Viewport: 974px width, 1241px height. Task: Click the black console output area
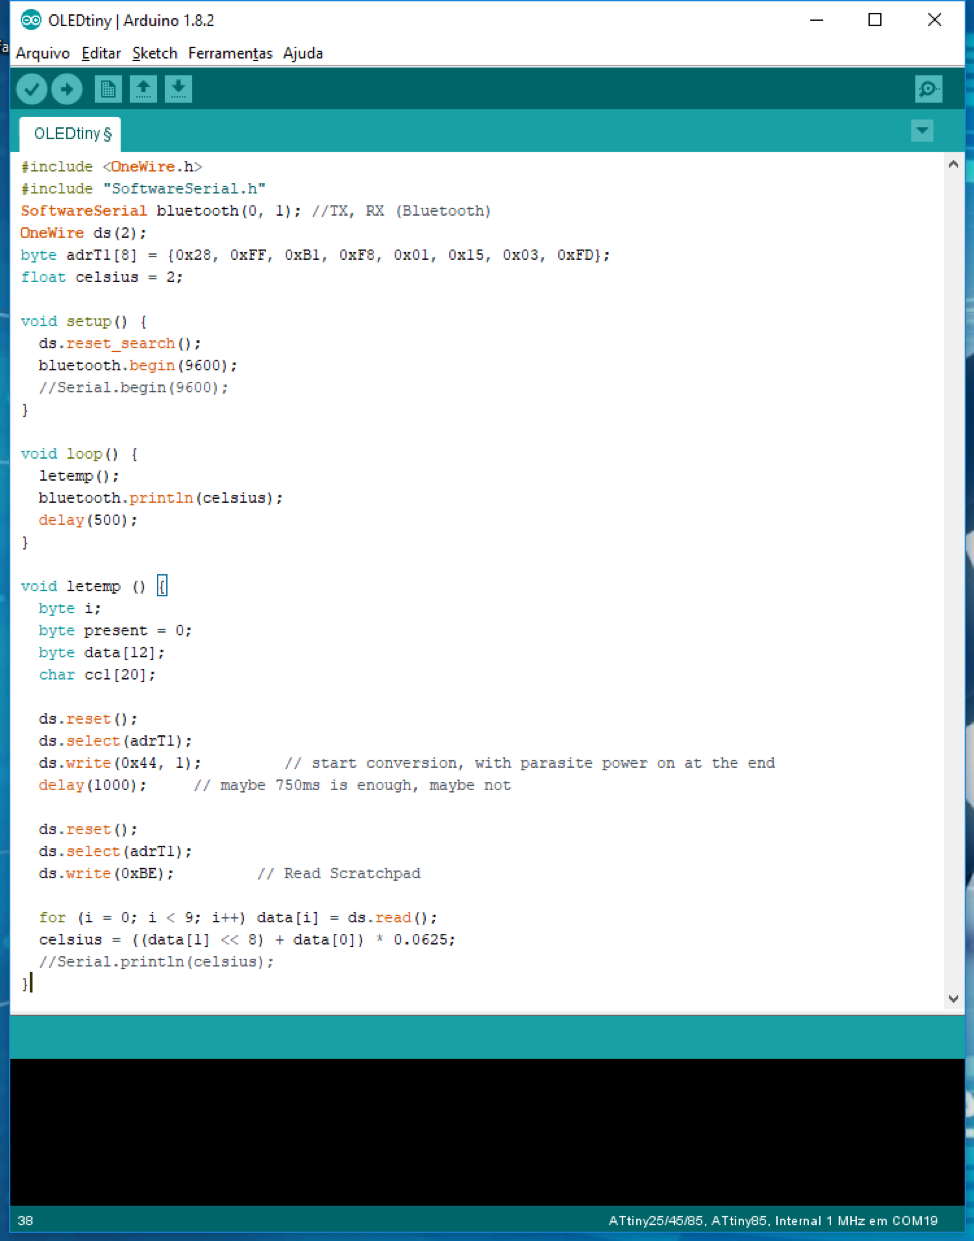(487, 1131)
